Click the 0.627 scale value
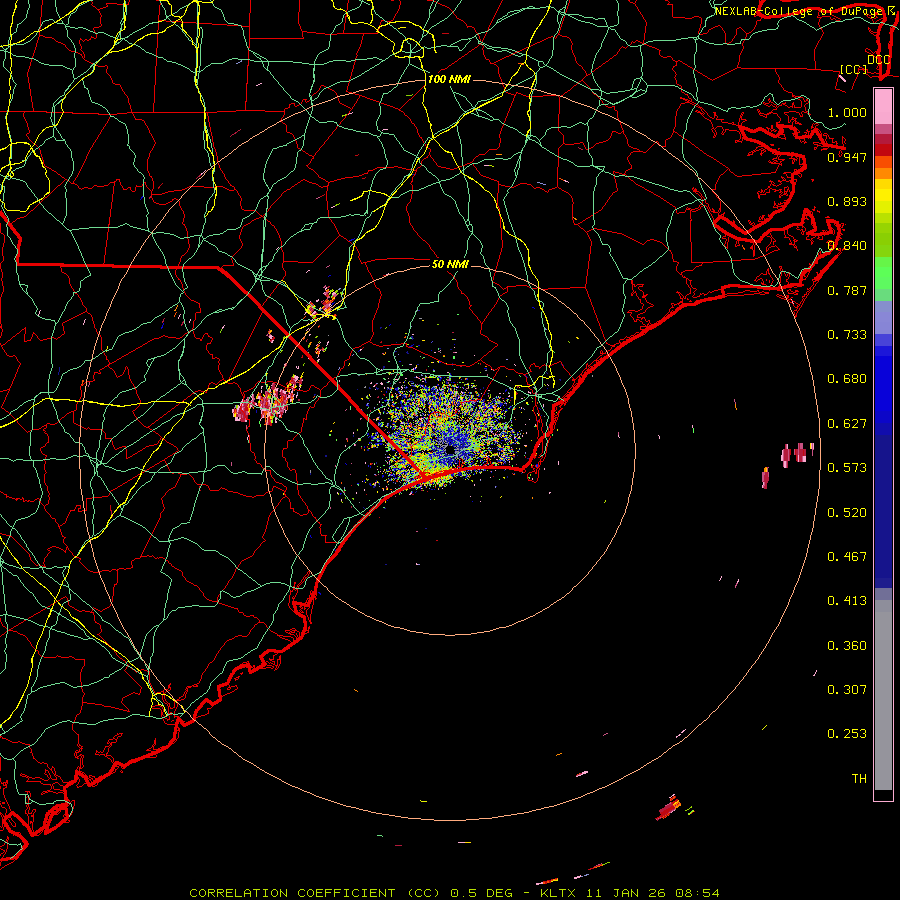The image size is (900, 900). 847,424
